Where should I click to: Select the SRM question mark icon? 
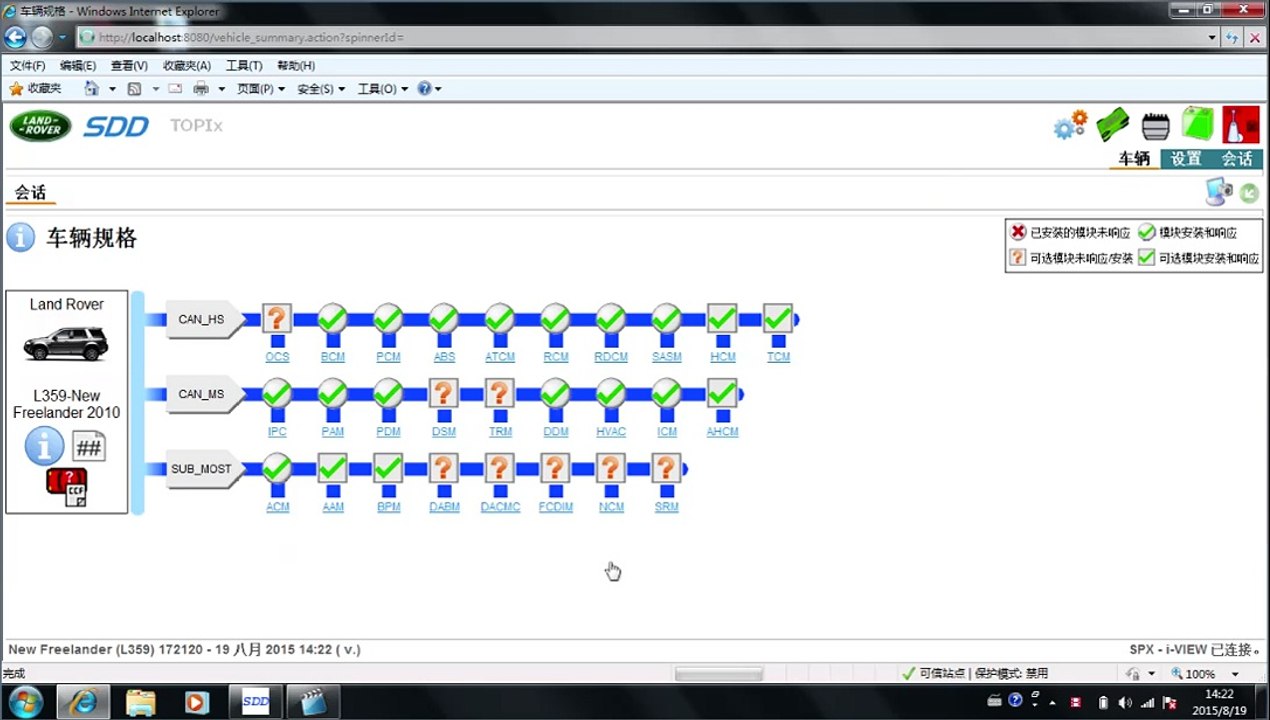(x=666, y=469)
